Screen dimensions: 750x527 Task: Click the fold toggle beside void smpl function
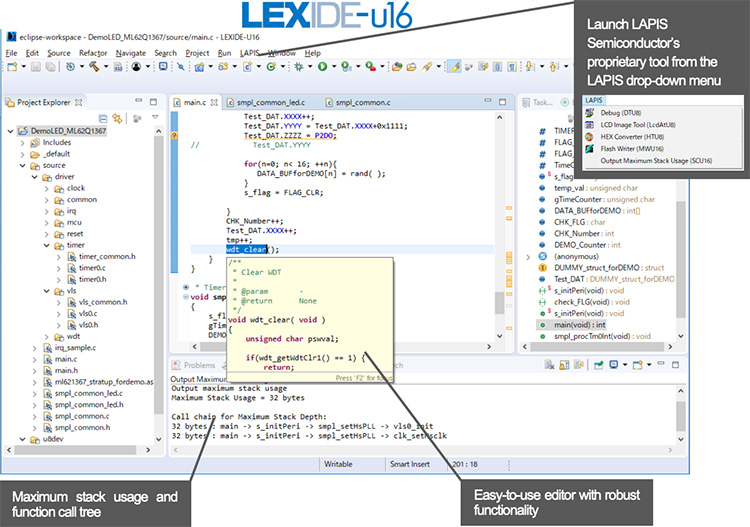186,297
